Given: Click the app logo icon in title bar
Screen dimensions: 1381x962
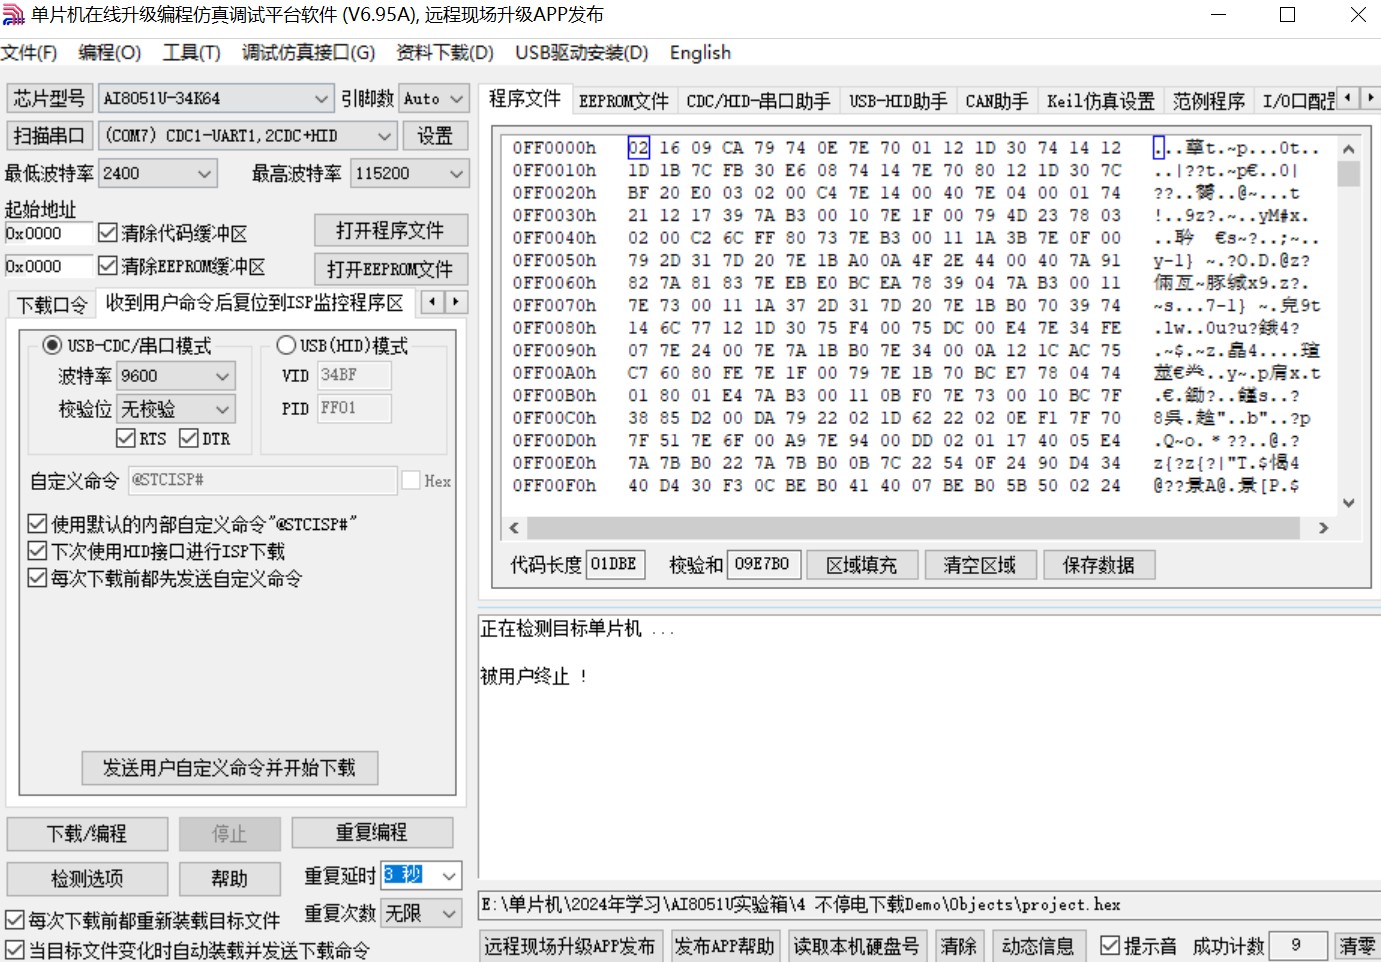Looking at the screenshot, I should pos(13,15).
